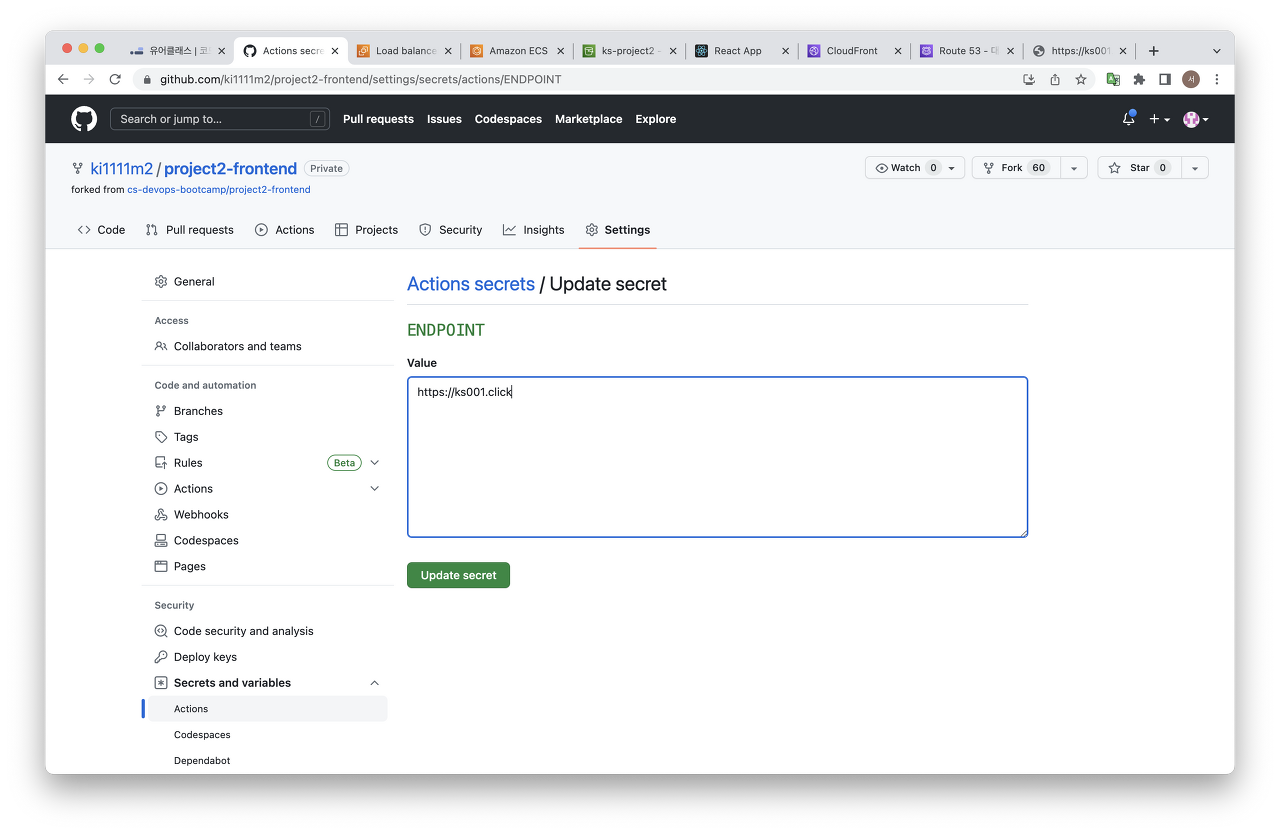This screenshot has width=1280, height=834.
Task: Switch to the ks-project2 tab
Action: coord(629,51)
